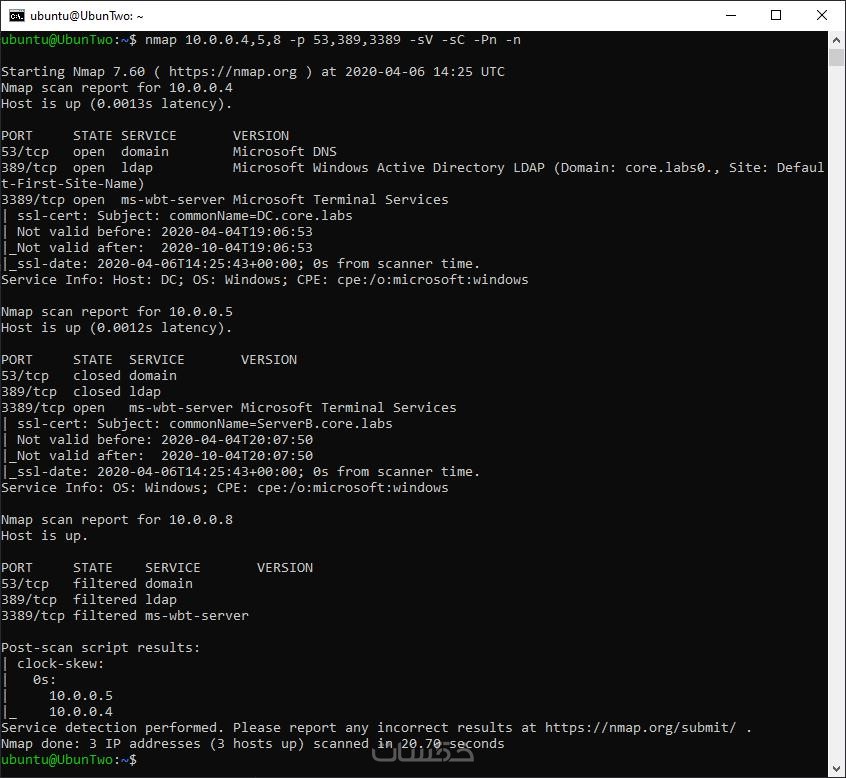Click 'Host is up (0.0012s latency)' line

click(x=117, y=328)
